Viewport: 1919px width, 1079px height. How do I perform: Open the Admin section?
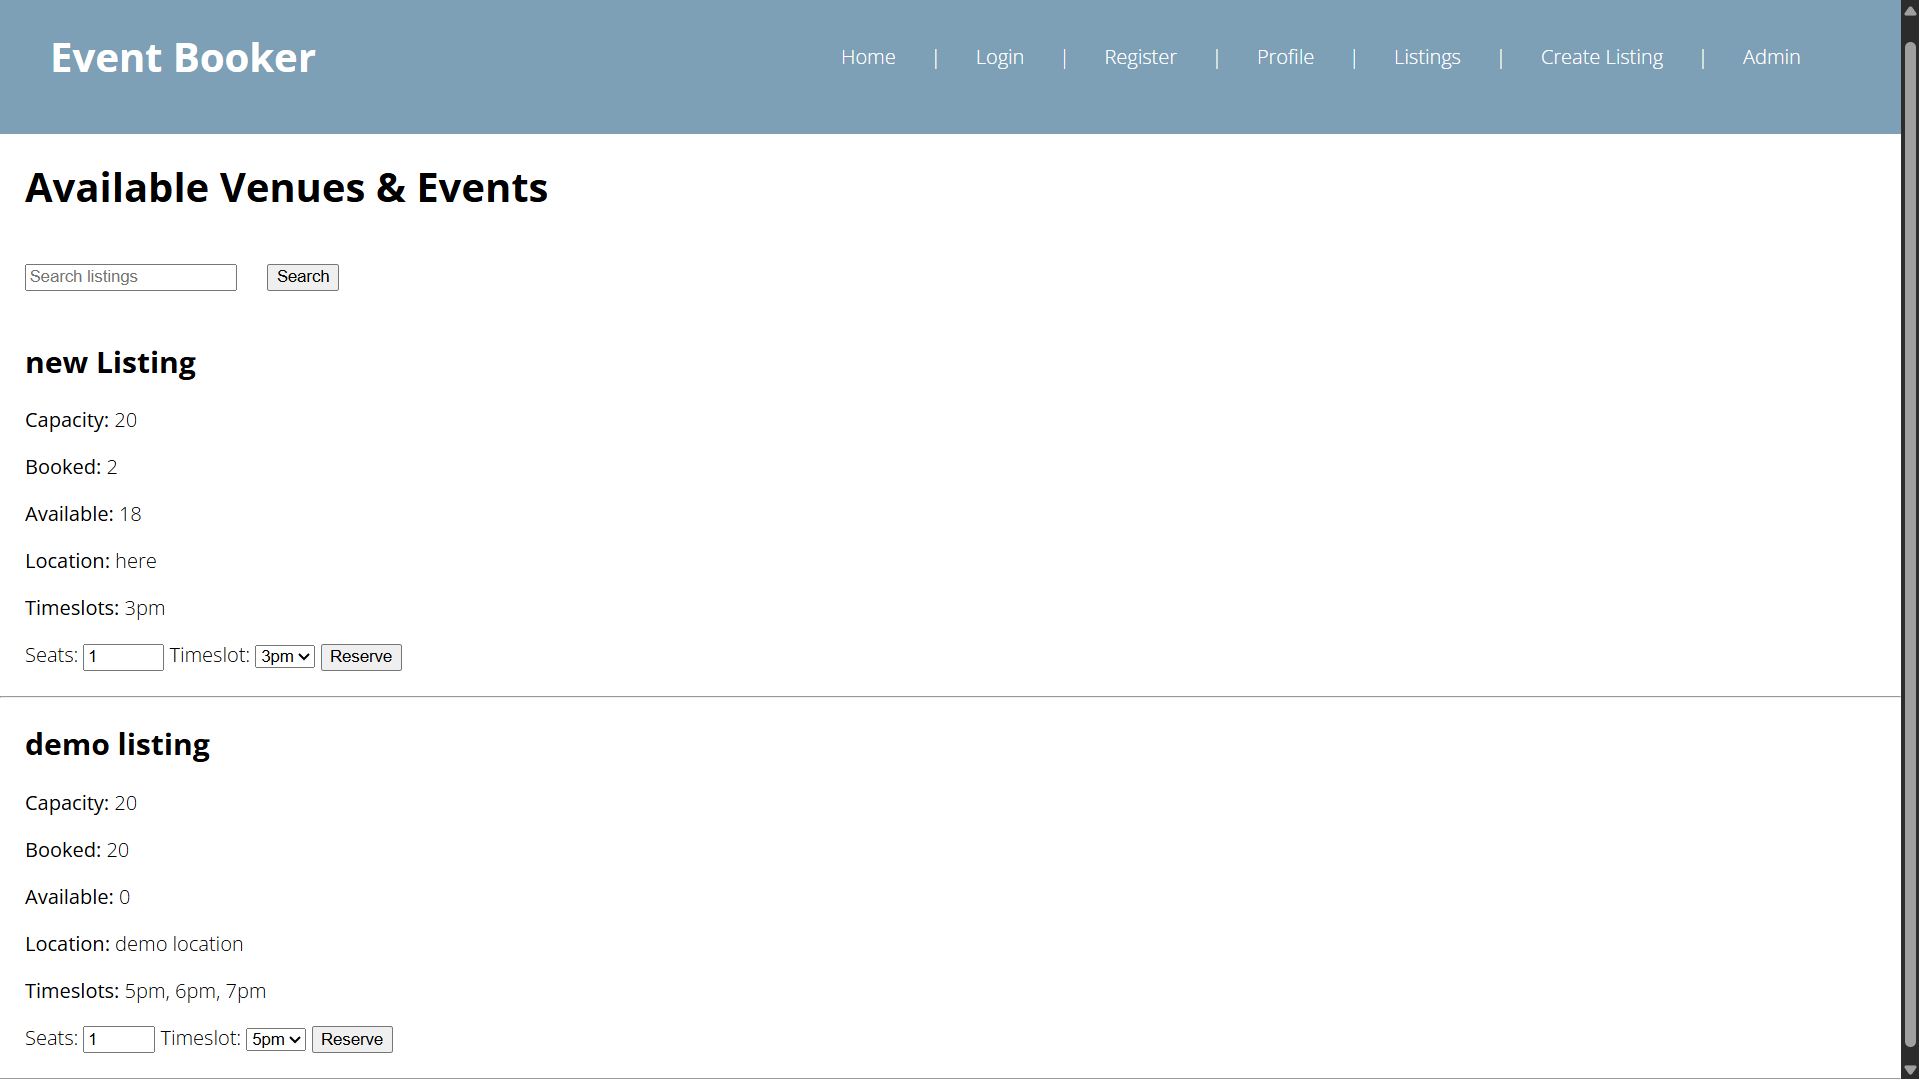click(1771, 57)
